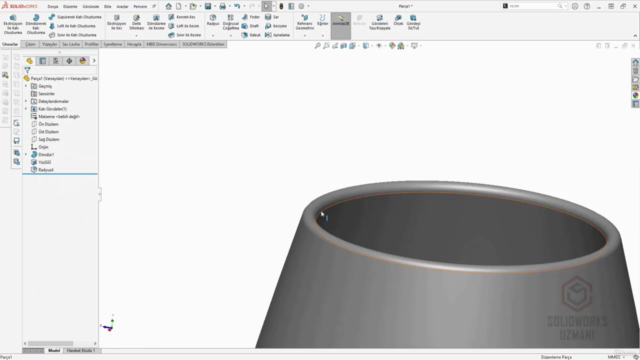Open Options gear icon in top toolbar
Image resolution: width=640 pixels, height=360 pixels.
(301, 6)
